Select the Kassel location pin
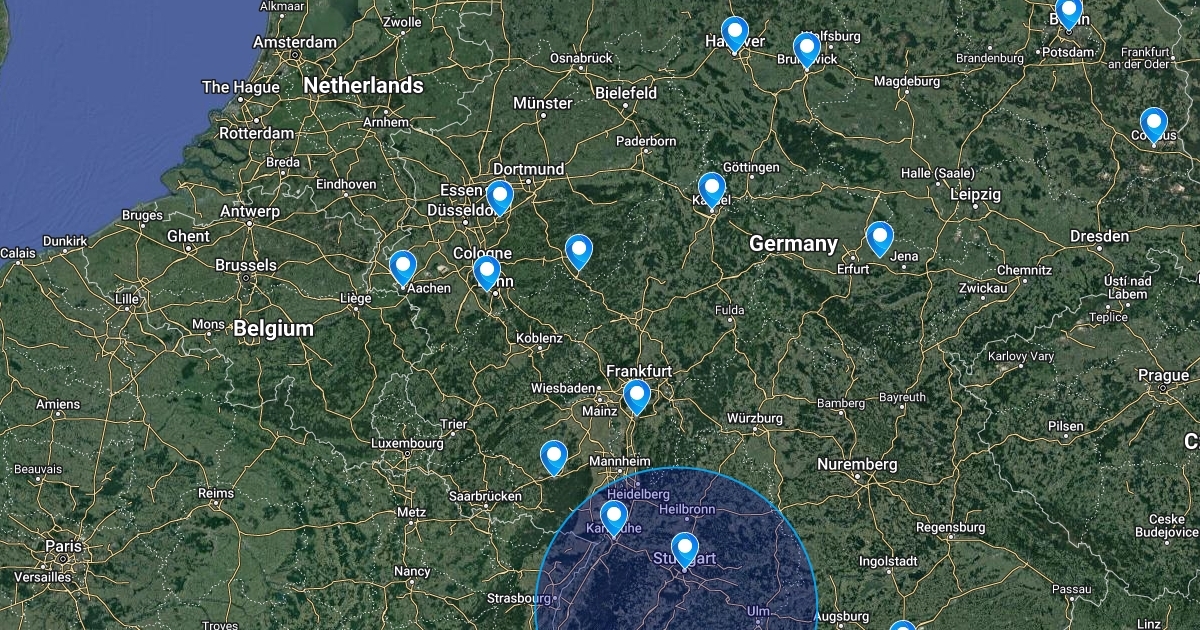The width and height of the screenshot is (1200, 630). 711,189
